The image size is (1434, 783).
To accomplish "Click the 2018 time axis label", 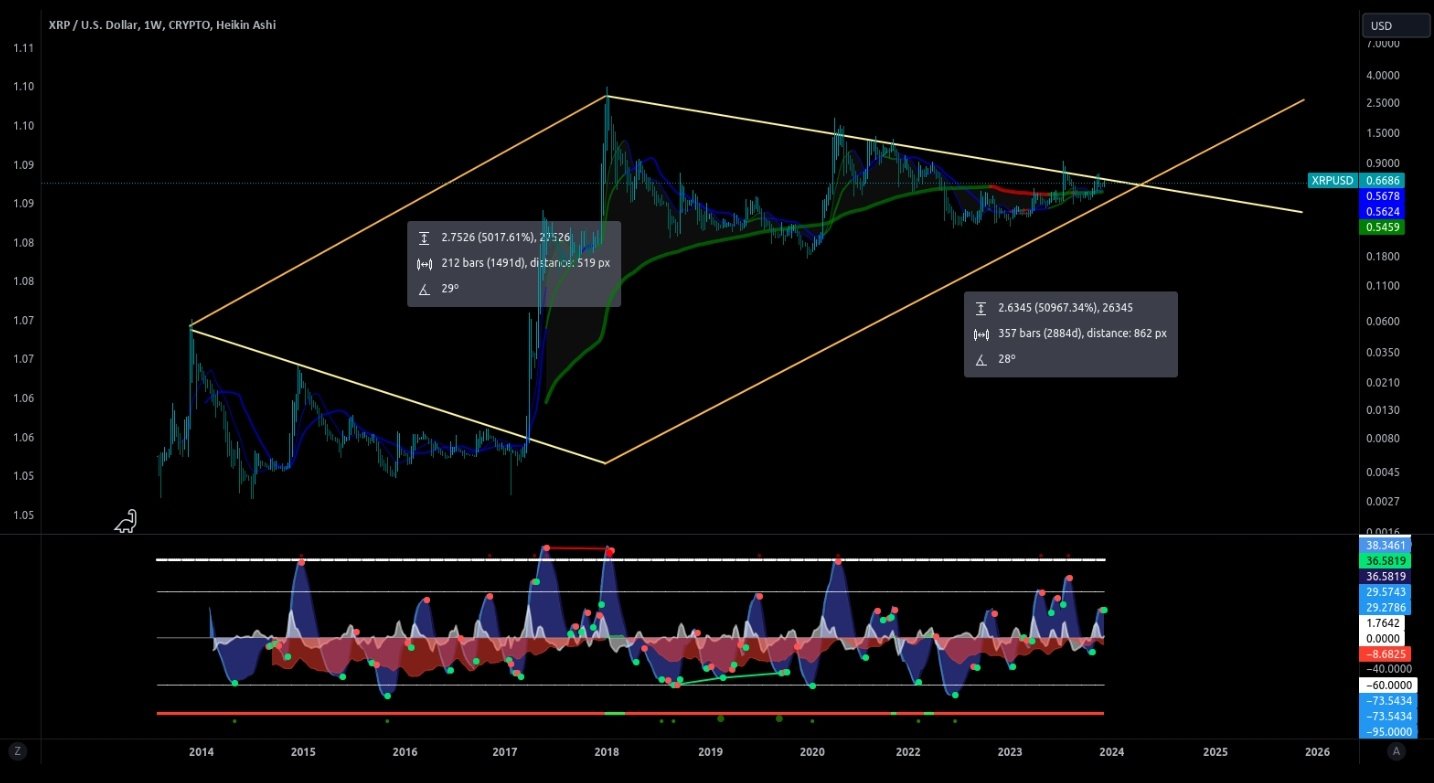I will tap(605, 751).
